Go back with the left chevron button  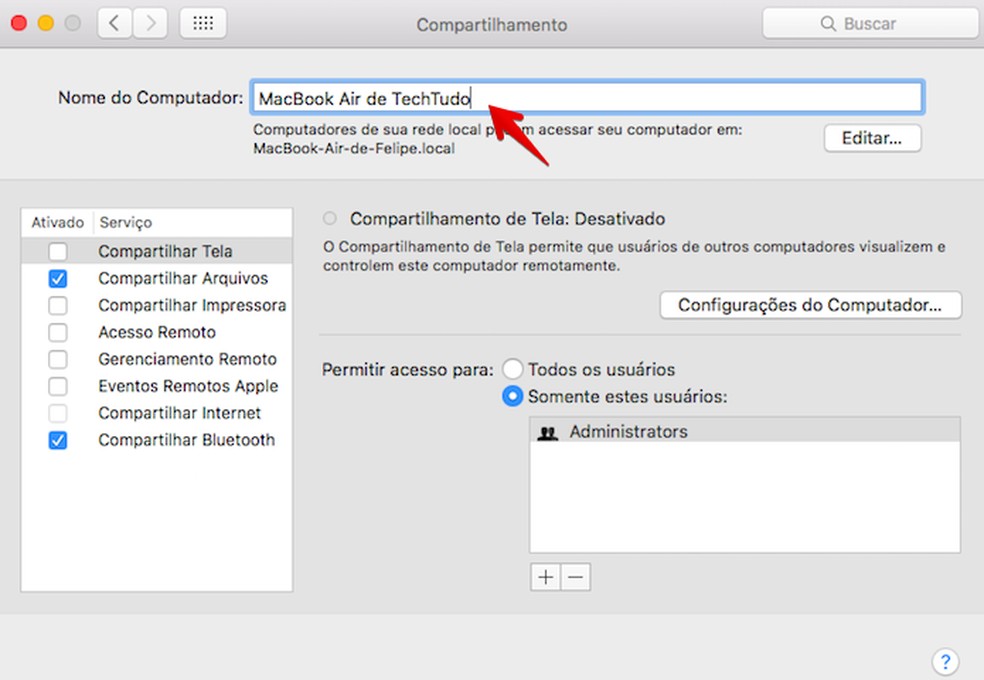point(115,24)
